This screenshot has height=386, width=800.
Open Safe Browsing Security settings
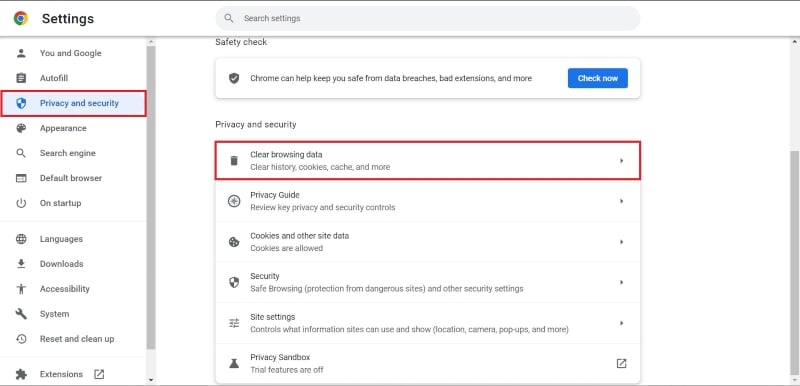tap(428, 282)
